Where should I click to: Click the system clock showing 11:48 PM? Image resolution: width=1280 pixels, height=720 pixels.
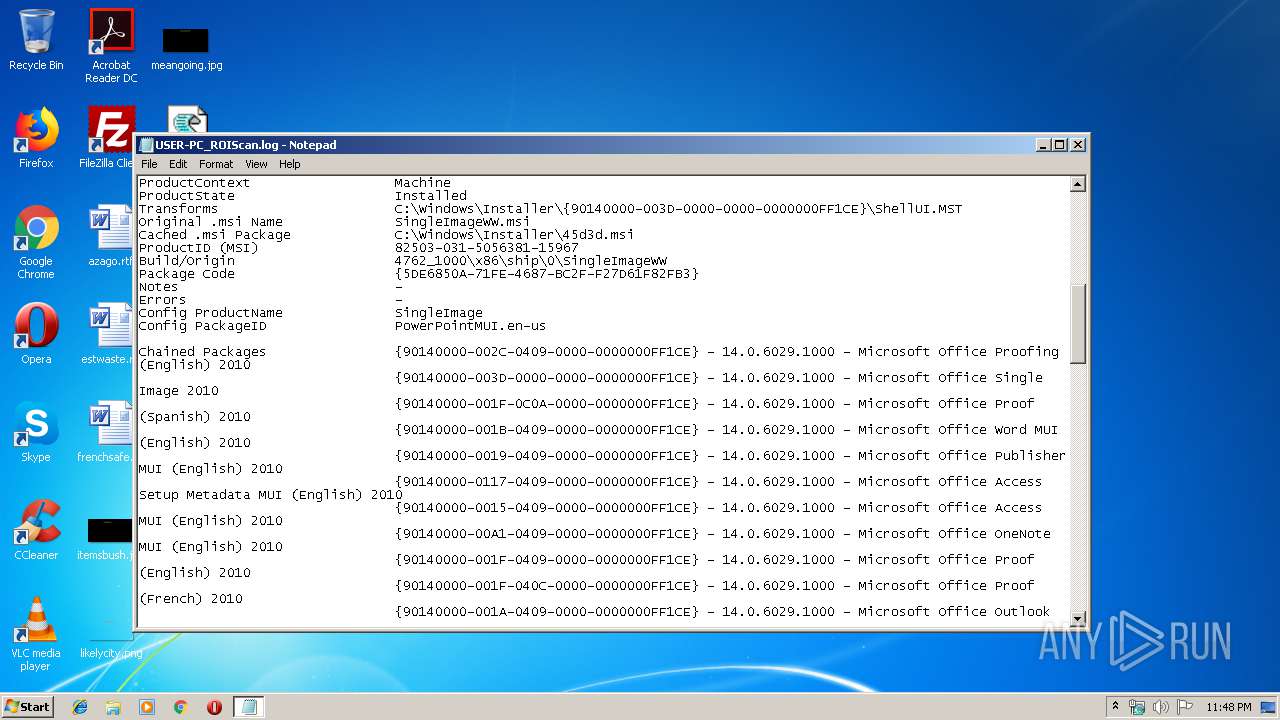click(1228, 707)
